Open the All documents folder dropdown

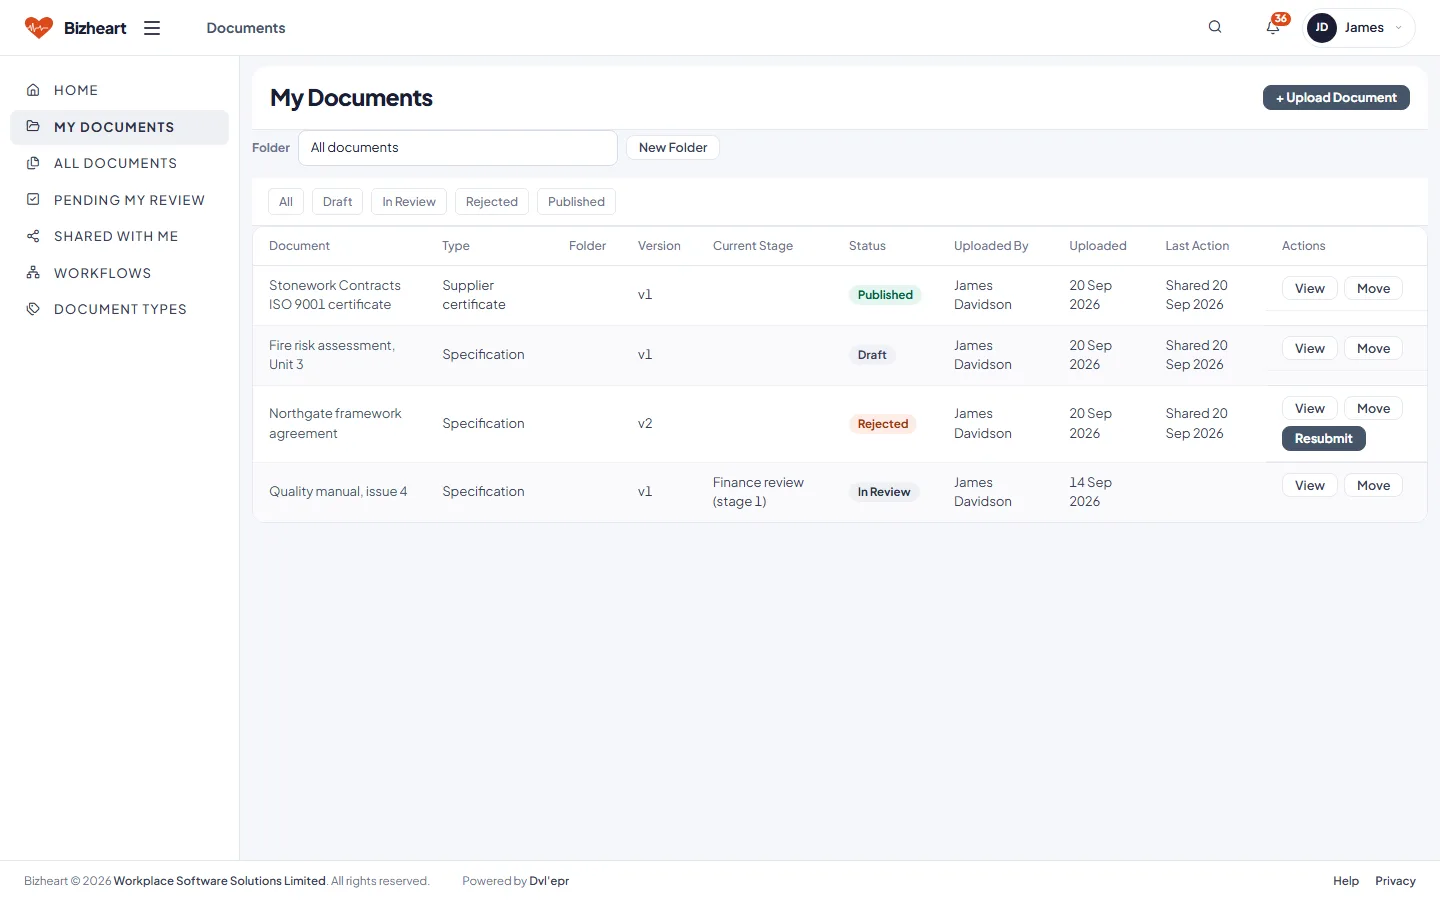(458, 148)
